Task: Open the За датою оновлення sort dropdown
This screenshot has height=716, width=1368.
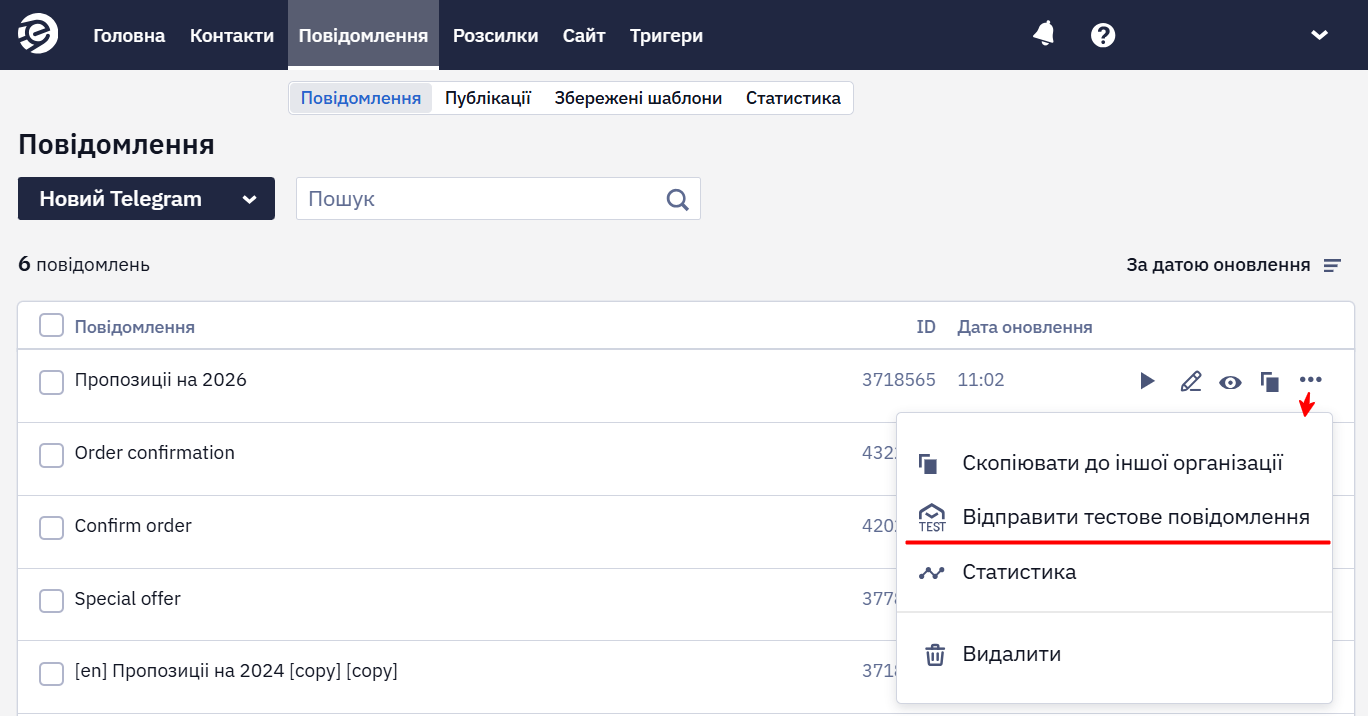Action: pyautogui.click(x=1233, y=265)
